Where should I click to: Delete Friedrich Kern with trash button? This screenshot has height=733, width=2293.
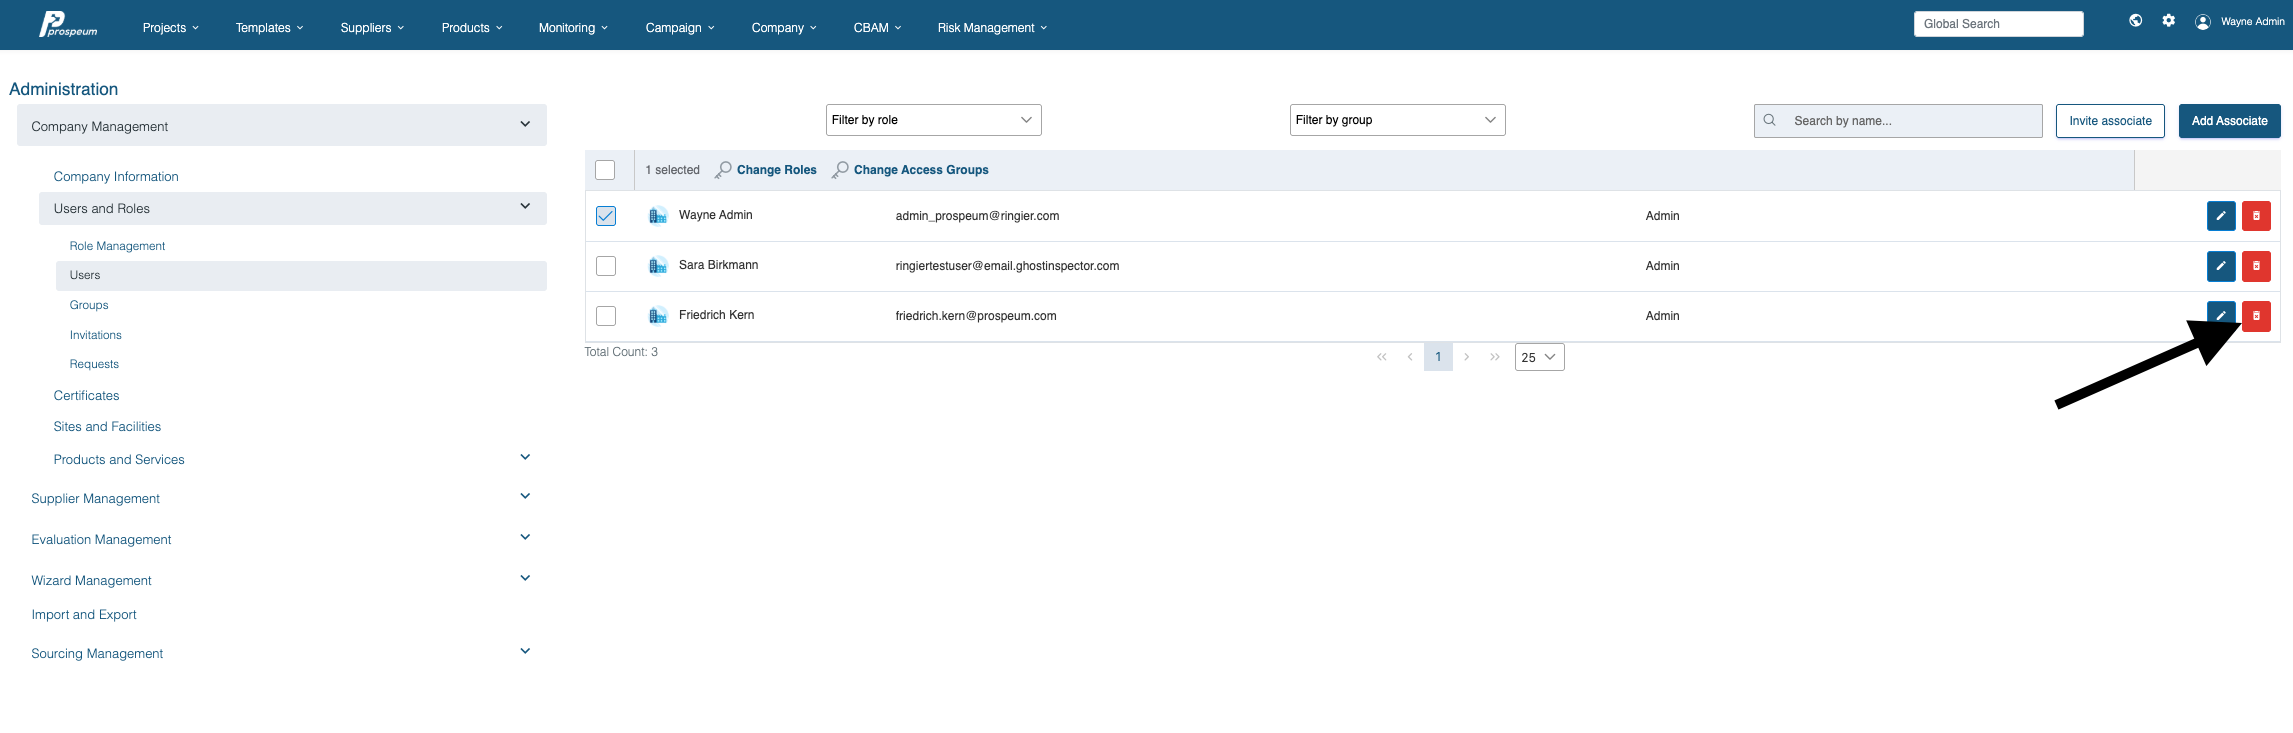2256,316
